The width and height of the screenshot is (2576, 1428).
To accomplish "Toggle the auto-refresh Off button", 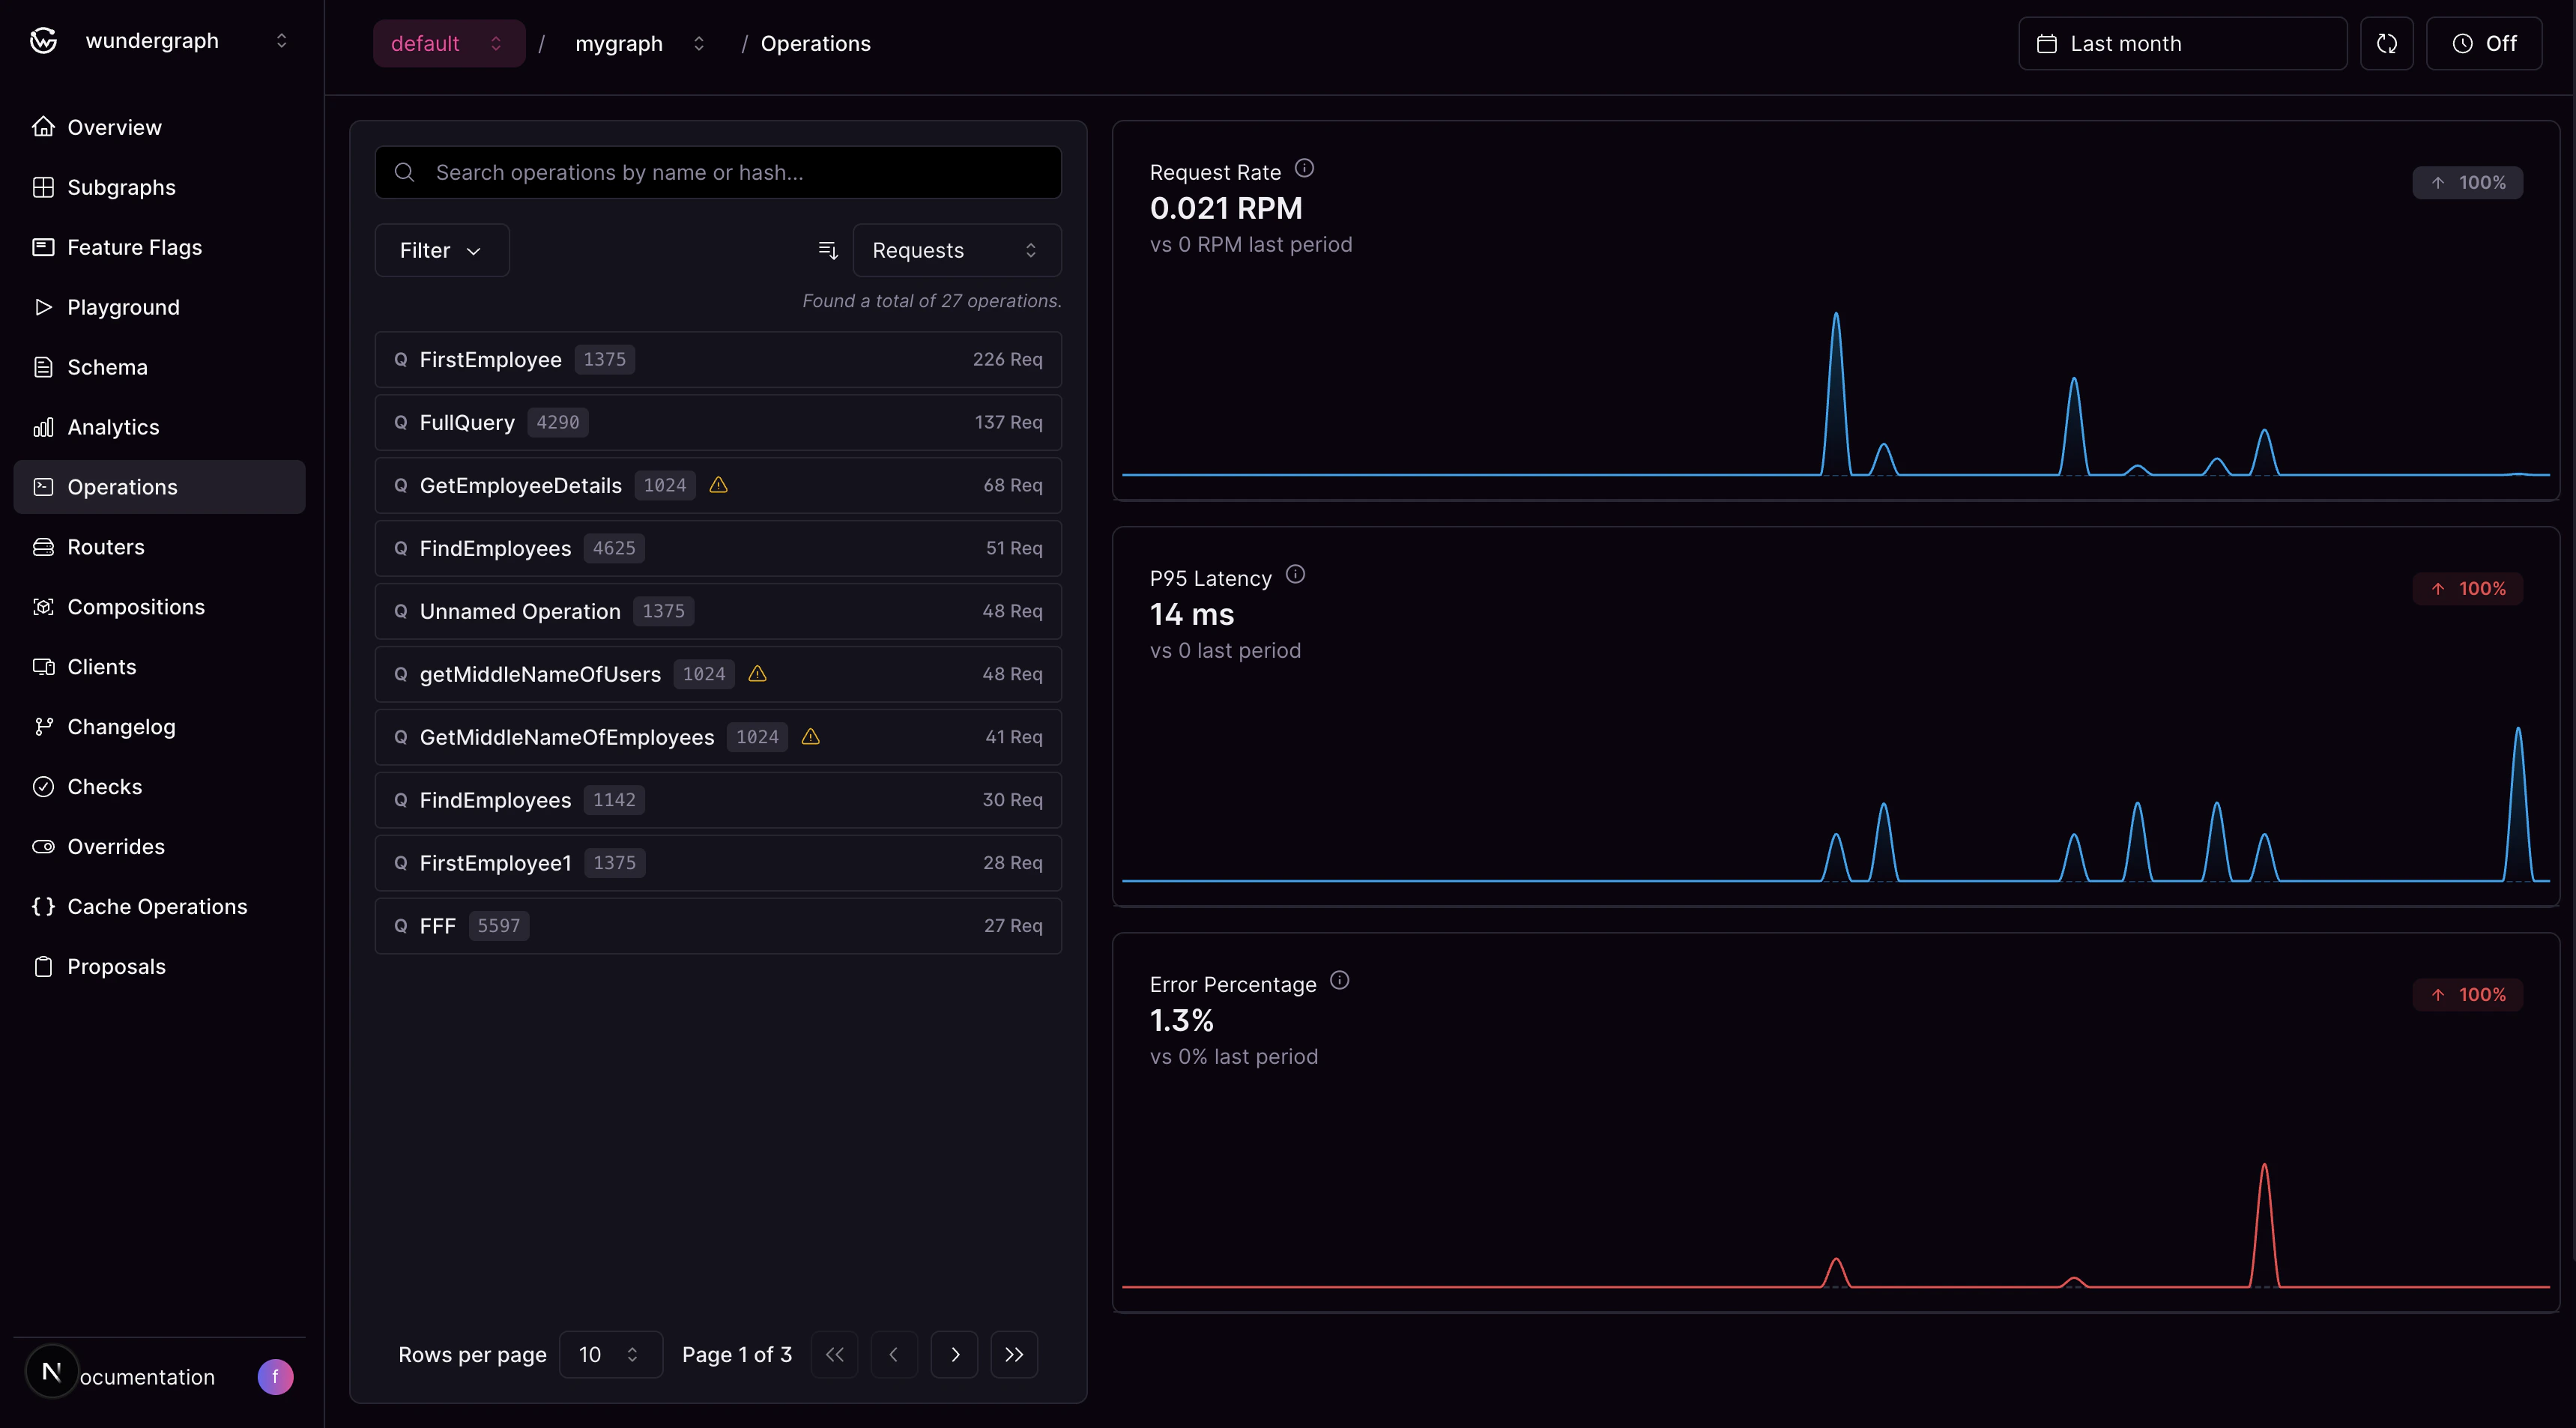I will click(2483, 43).
